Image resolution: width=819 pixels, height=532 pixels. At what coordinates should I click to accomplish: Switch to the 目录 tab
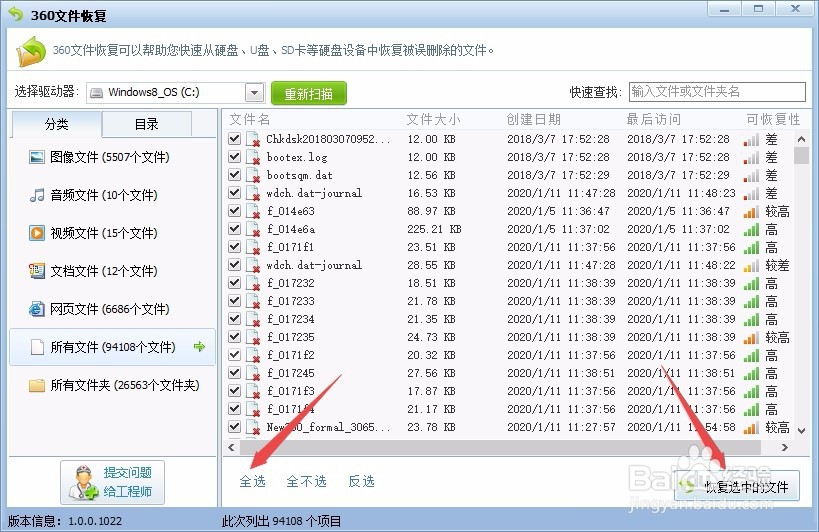147,124
